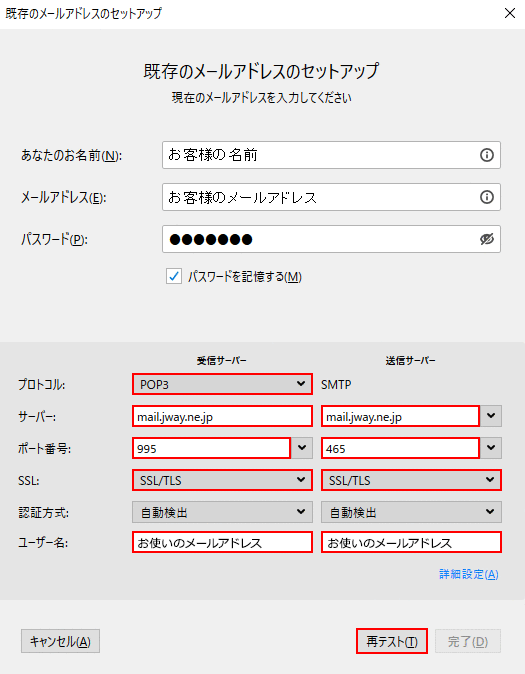
Task: Click incoming ユーザー名 input field
Action: pyautogui.click(x=222, y=542)
